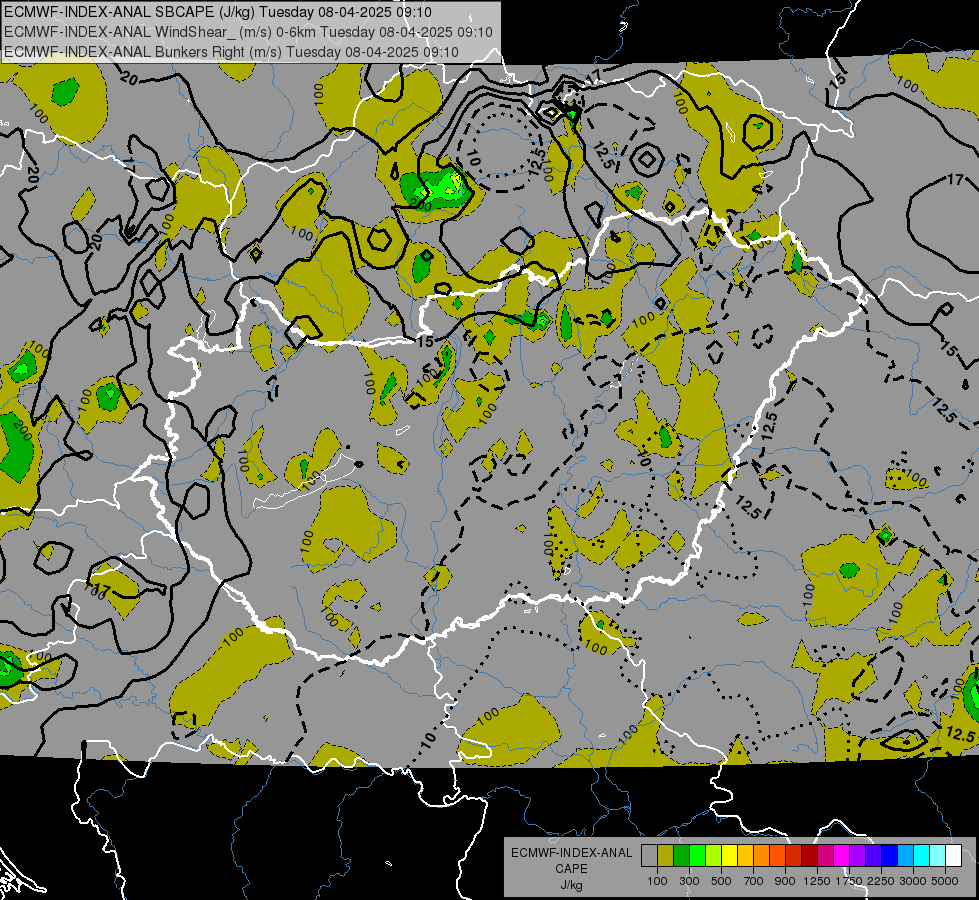
Task: Click the 900 value under the color scale
Action: [785, 881]
